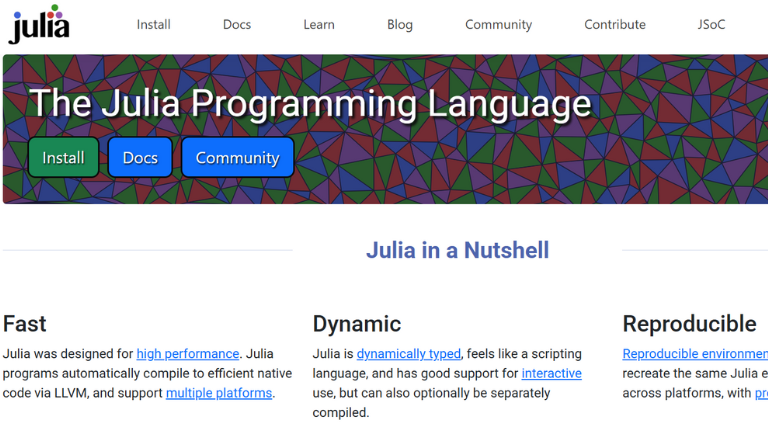Screen dimensions: 768x448
Task: Open the 'dynamically typed' link
Action: point(408,354)
